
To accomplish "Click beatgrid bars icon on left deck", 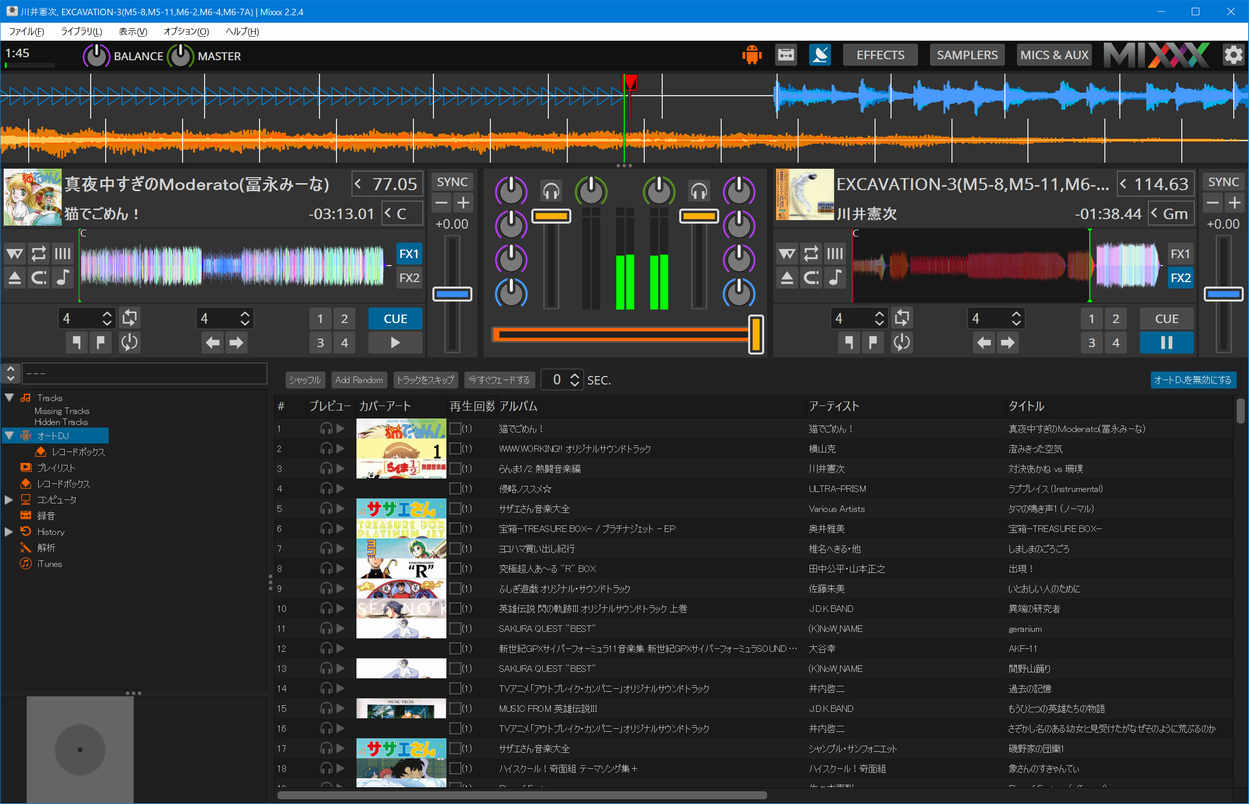I will [x=63, y=254].
